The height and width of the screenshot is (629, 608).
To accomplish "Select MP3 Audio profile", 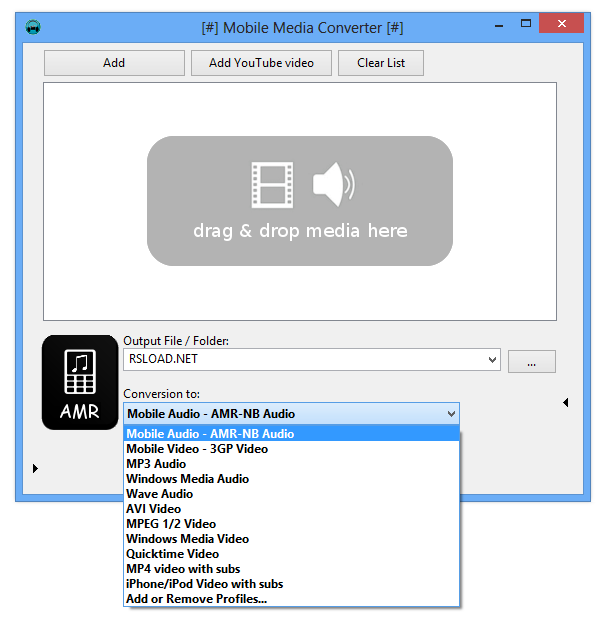I will point(291,464).
